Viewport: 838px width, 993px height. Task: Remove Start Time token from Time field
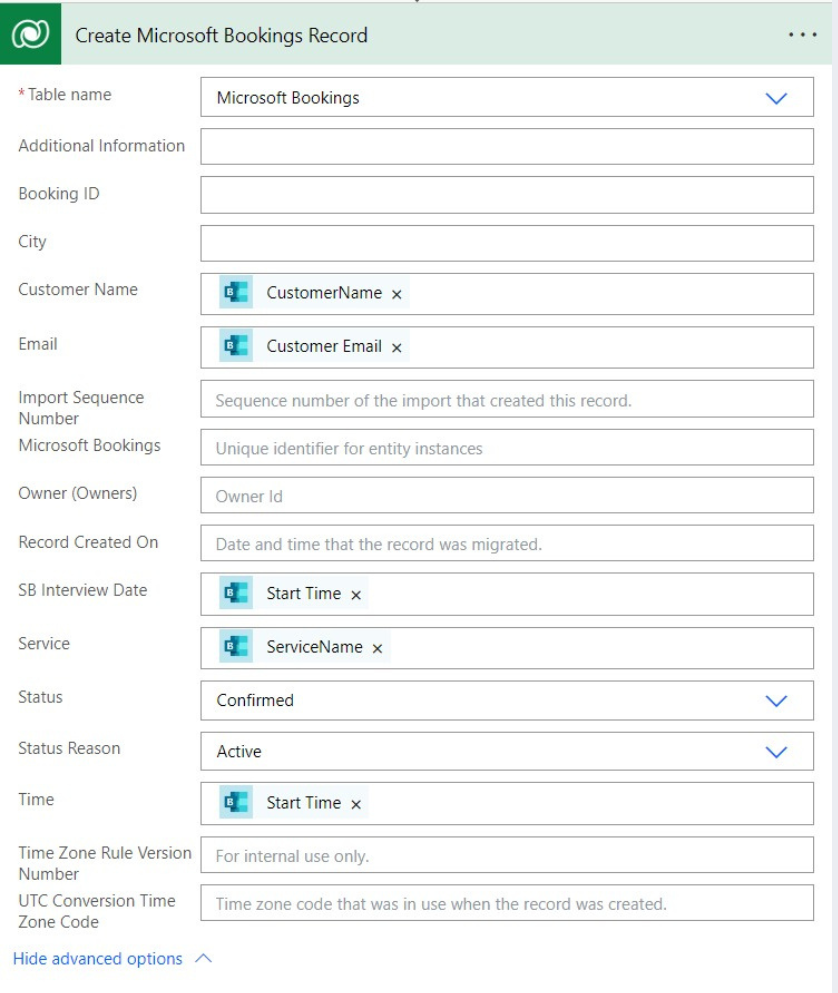(x=356, y=804)
